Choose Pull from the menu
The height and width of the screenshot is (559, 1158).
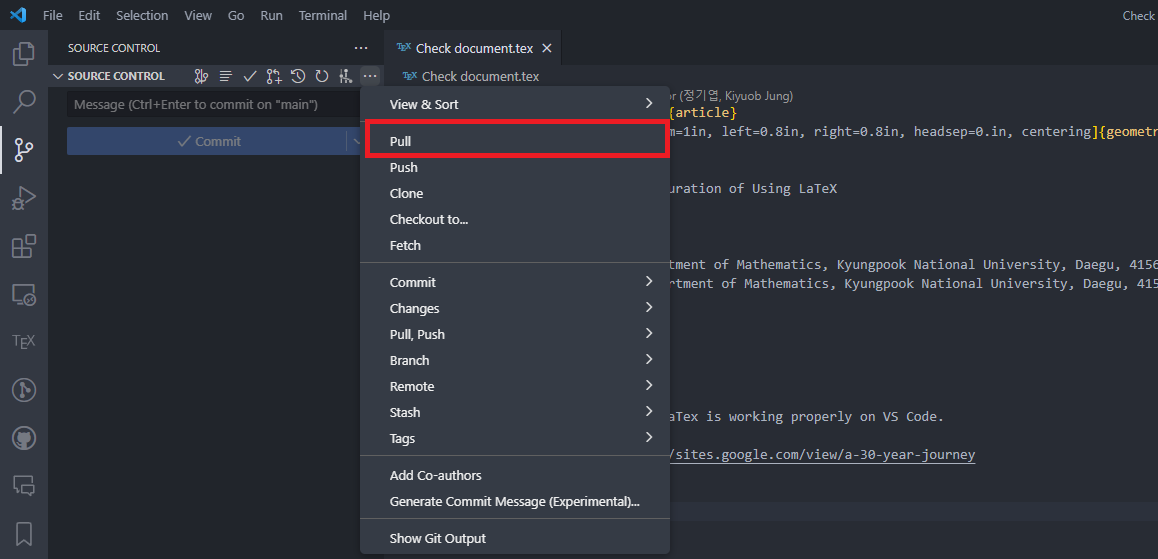pos(515,141)
